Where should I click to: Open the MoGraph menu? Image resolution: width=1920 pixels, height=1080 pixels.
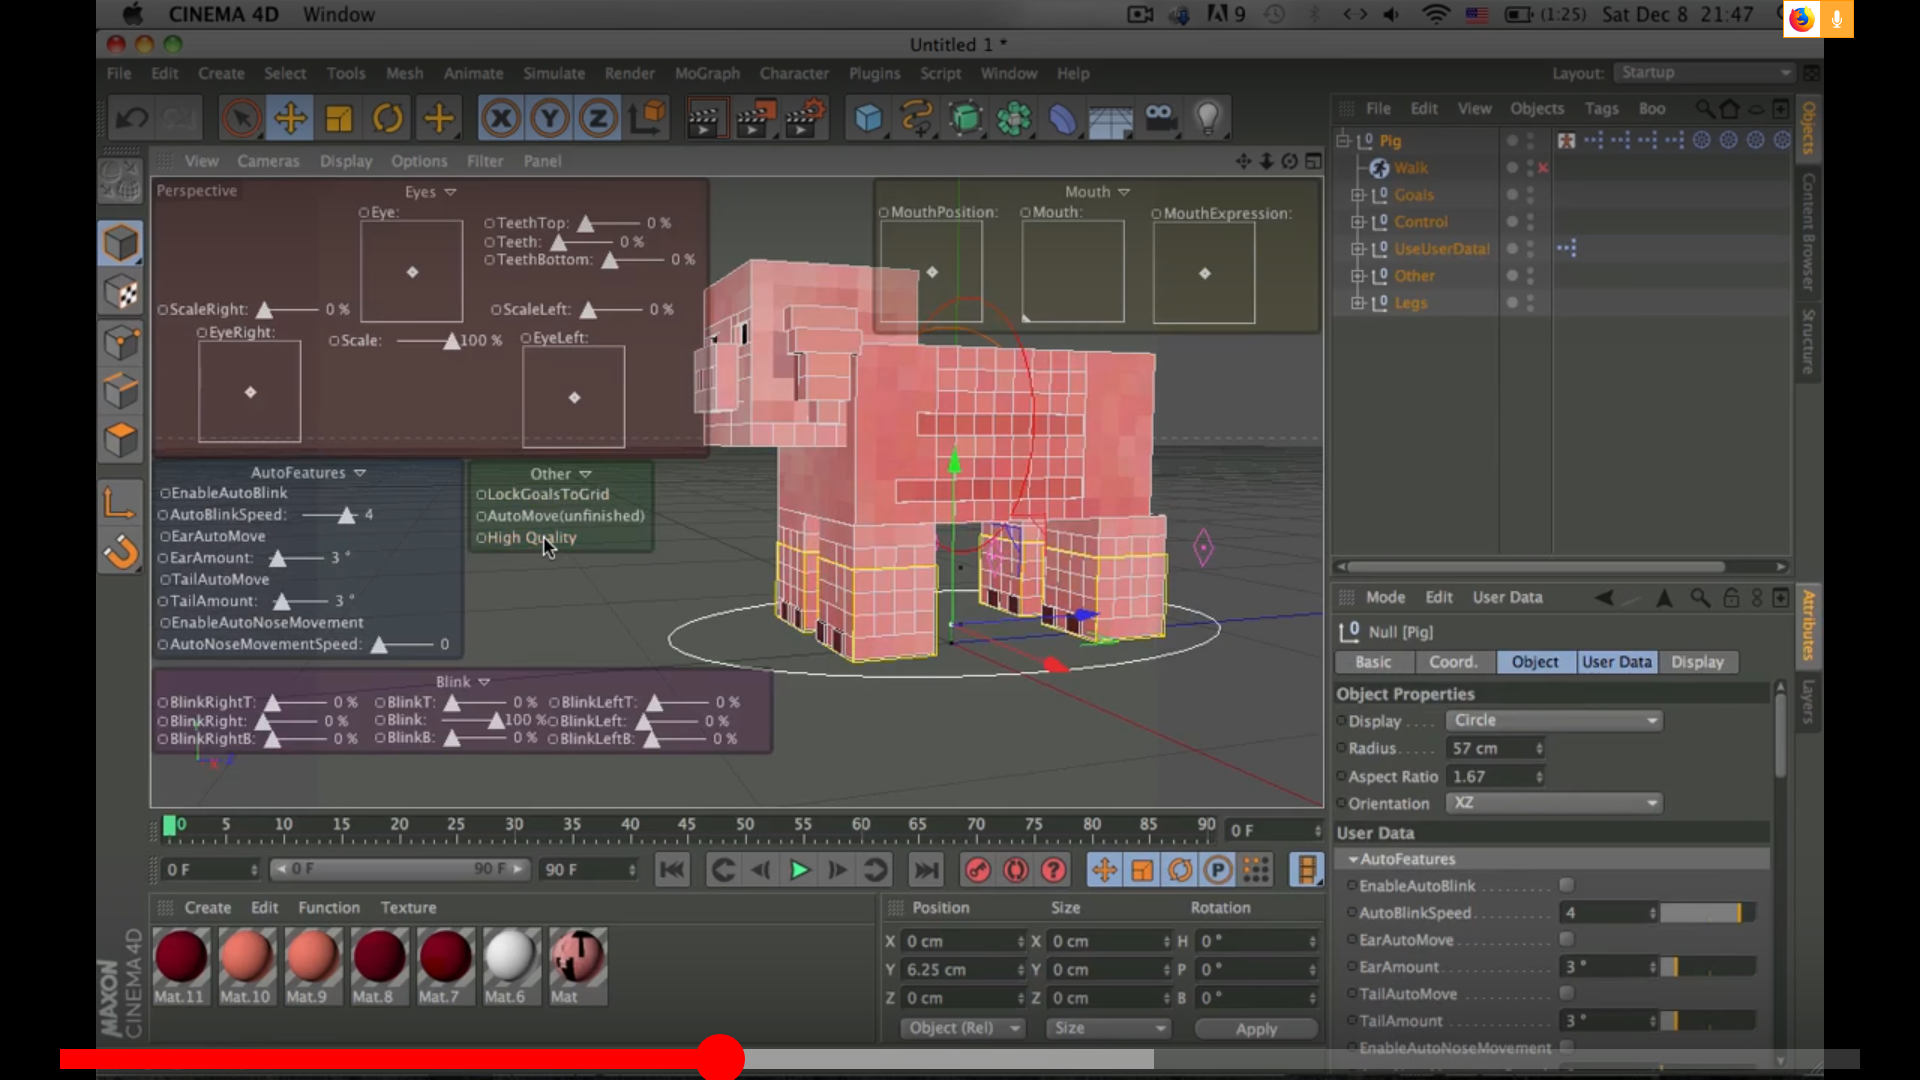707,73
